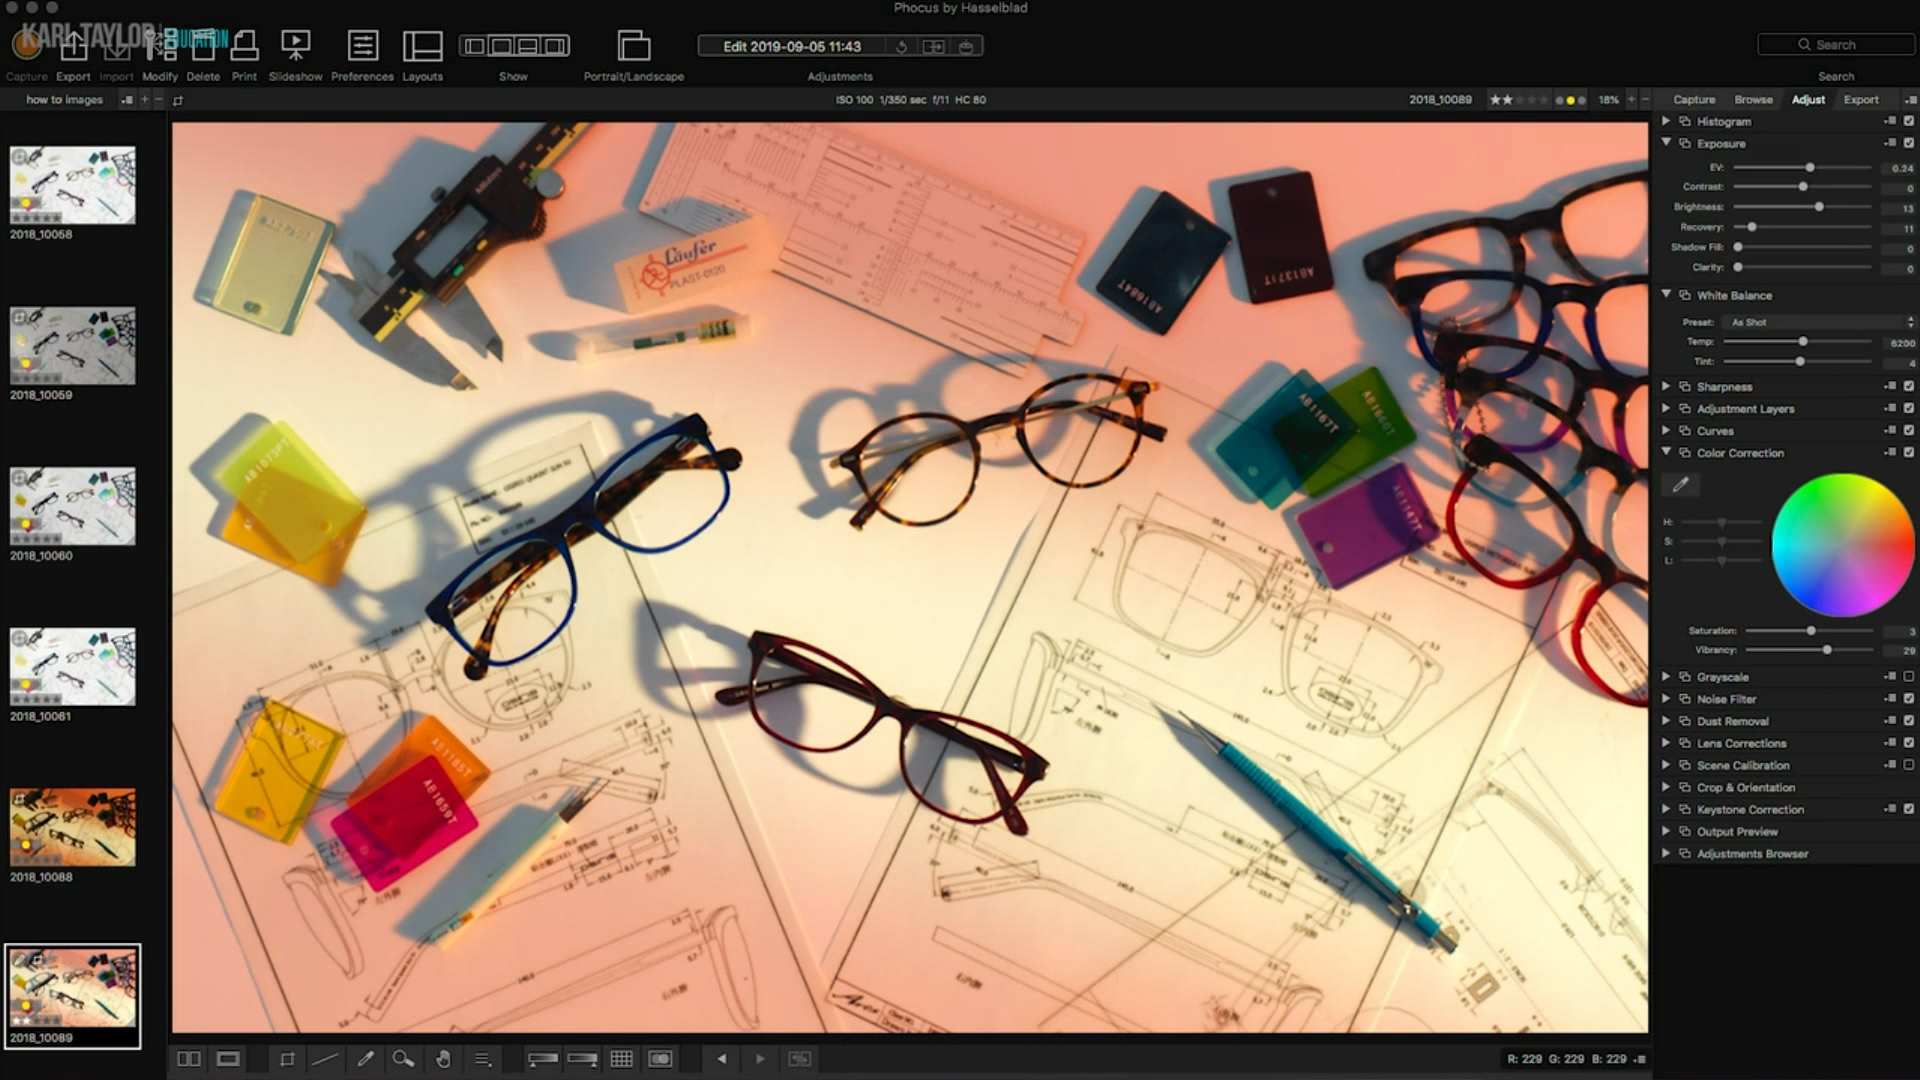
Task: Adjust the Vibrancy slider handle
Action: coord(1827,650)
